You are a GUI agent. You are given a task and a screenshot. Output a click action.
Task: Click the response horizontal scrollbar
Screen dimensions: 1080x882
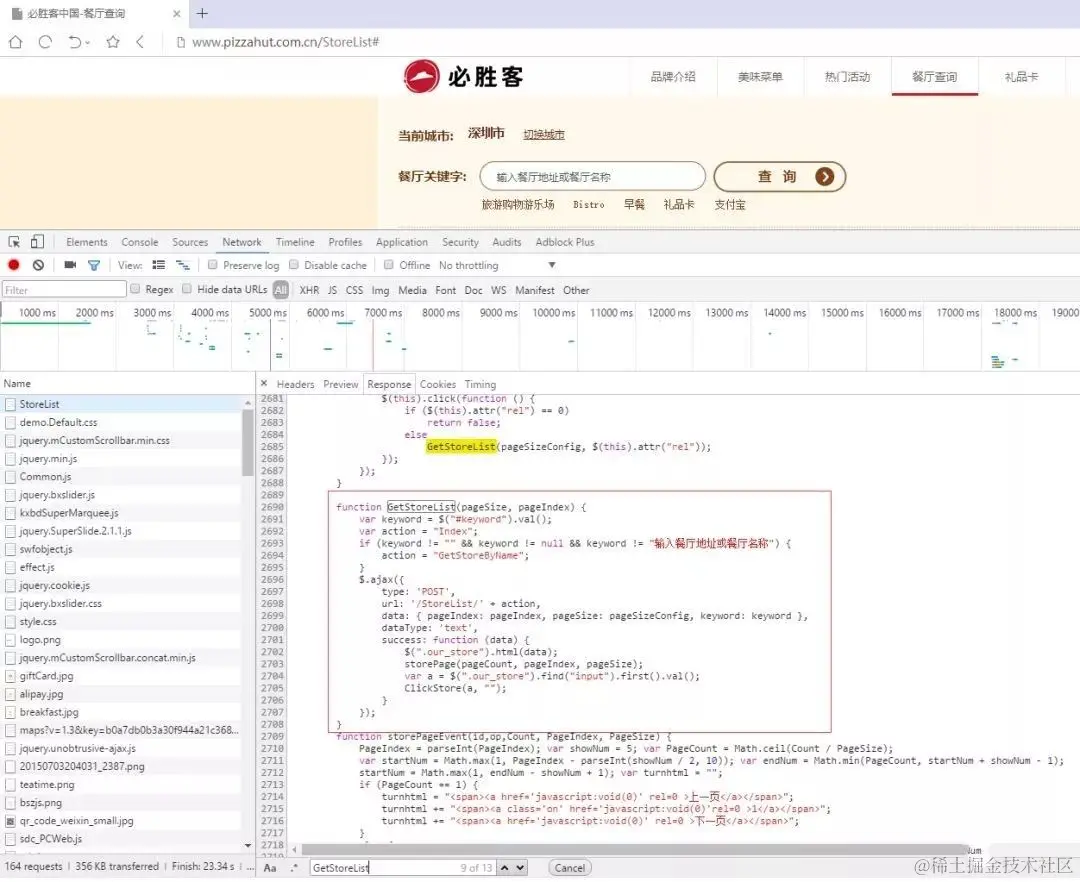(x=634, y=850)
